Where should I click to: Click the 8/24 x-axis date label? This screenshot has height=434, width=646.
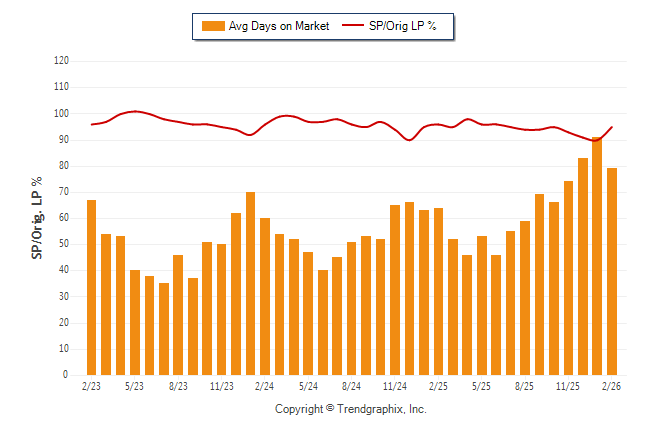pyautogui.click(x=351, y=386)
